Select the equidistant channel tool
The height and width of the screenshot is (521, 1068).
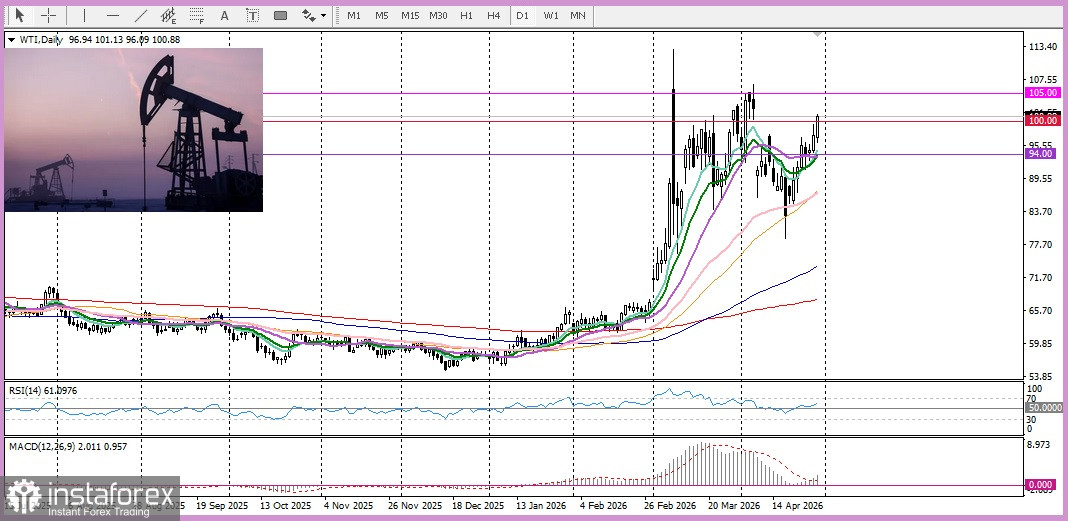pyautogui.click(x=169, y=15)
